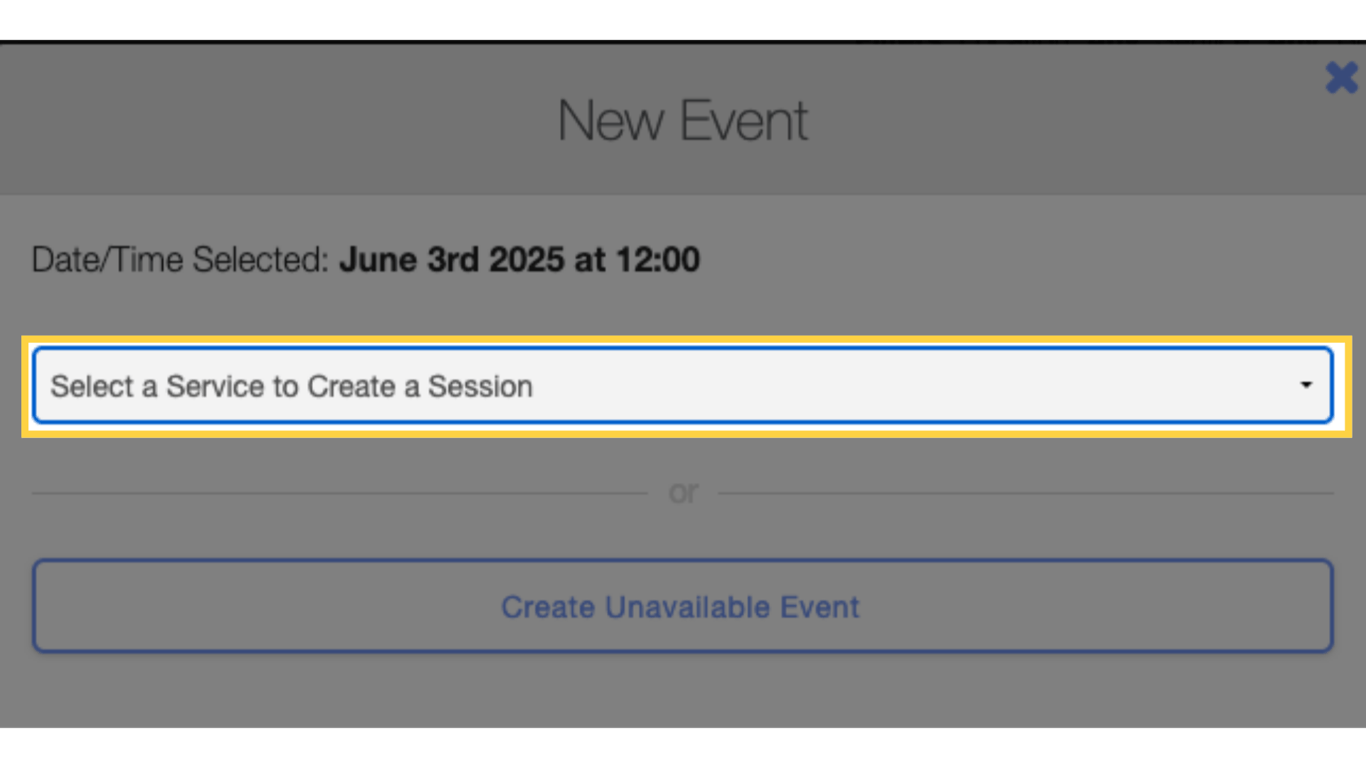The width and height of the screenshot is (1366, 768).
Task: Click the divider line left of "or"
Action: click(x=340, y=493)
